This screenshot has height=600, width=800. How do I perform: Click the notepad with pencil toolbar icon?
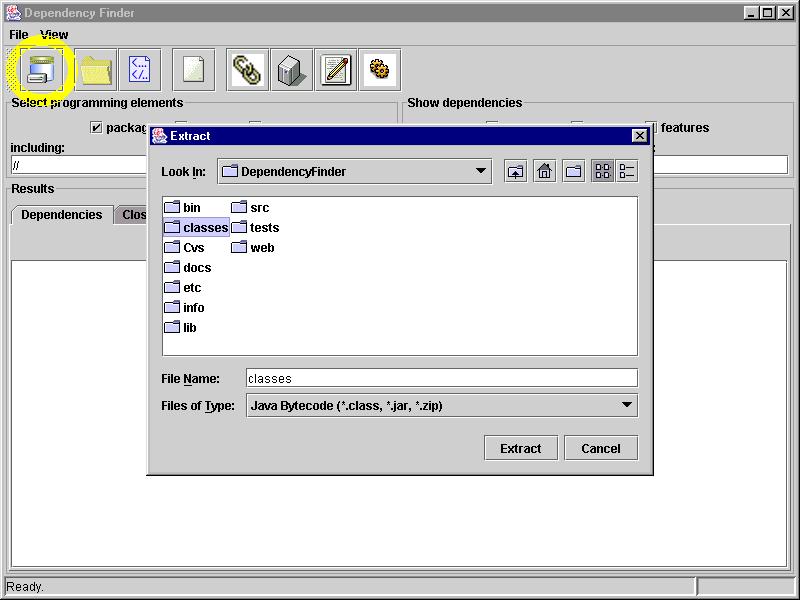(336, 70)
